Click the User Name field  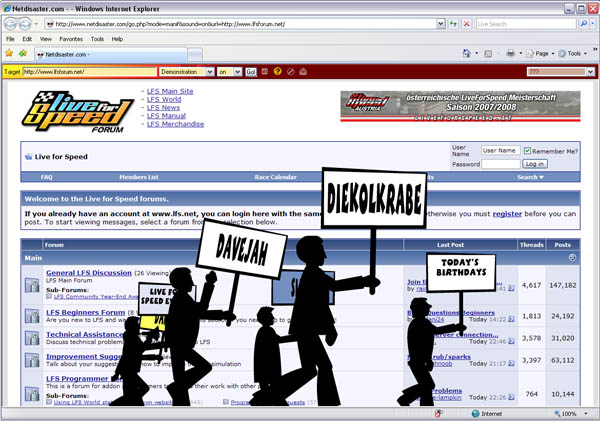(501, 150)
